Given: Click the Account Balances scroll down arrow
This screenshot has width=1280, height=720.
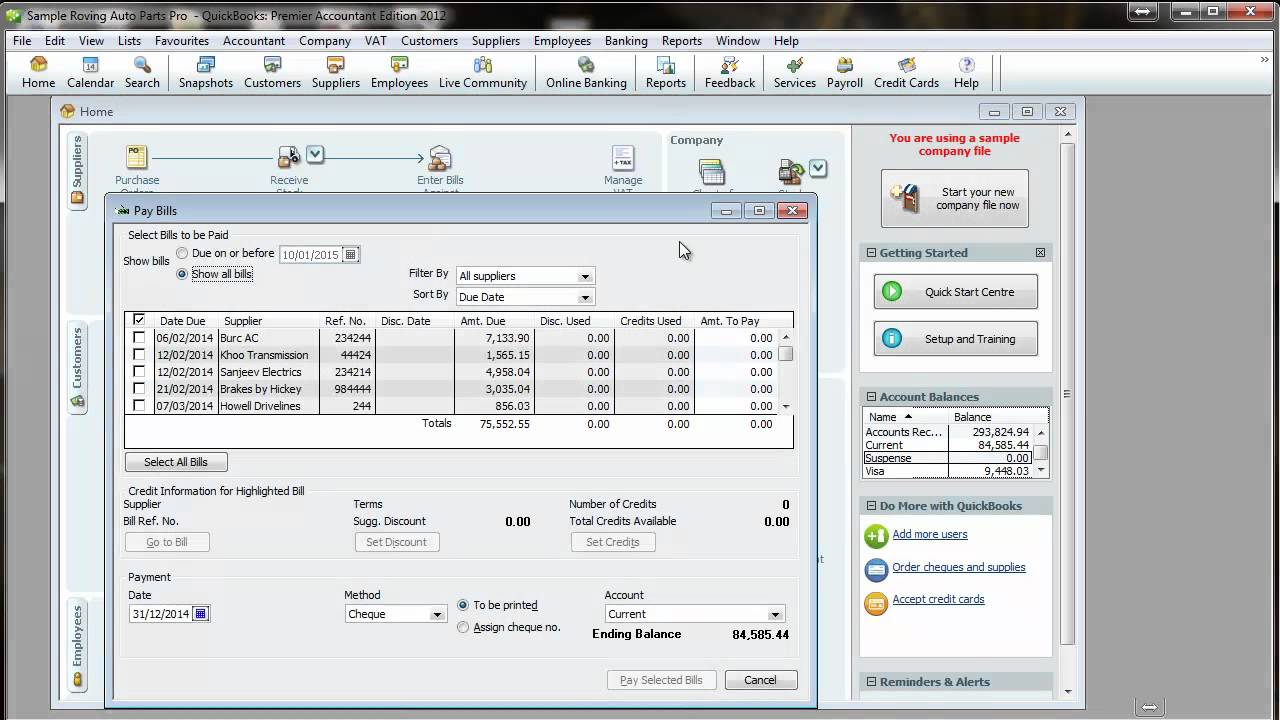Looking at the screenshot, I should point(1041,470).
